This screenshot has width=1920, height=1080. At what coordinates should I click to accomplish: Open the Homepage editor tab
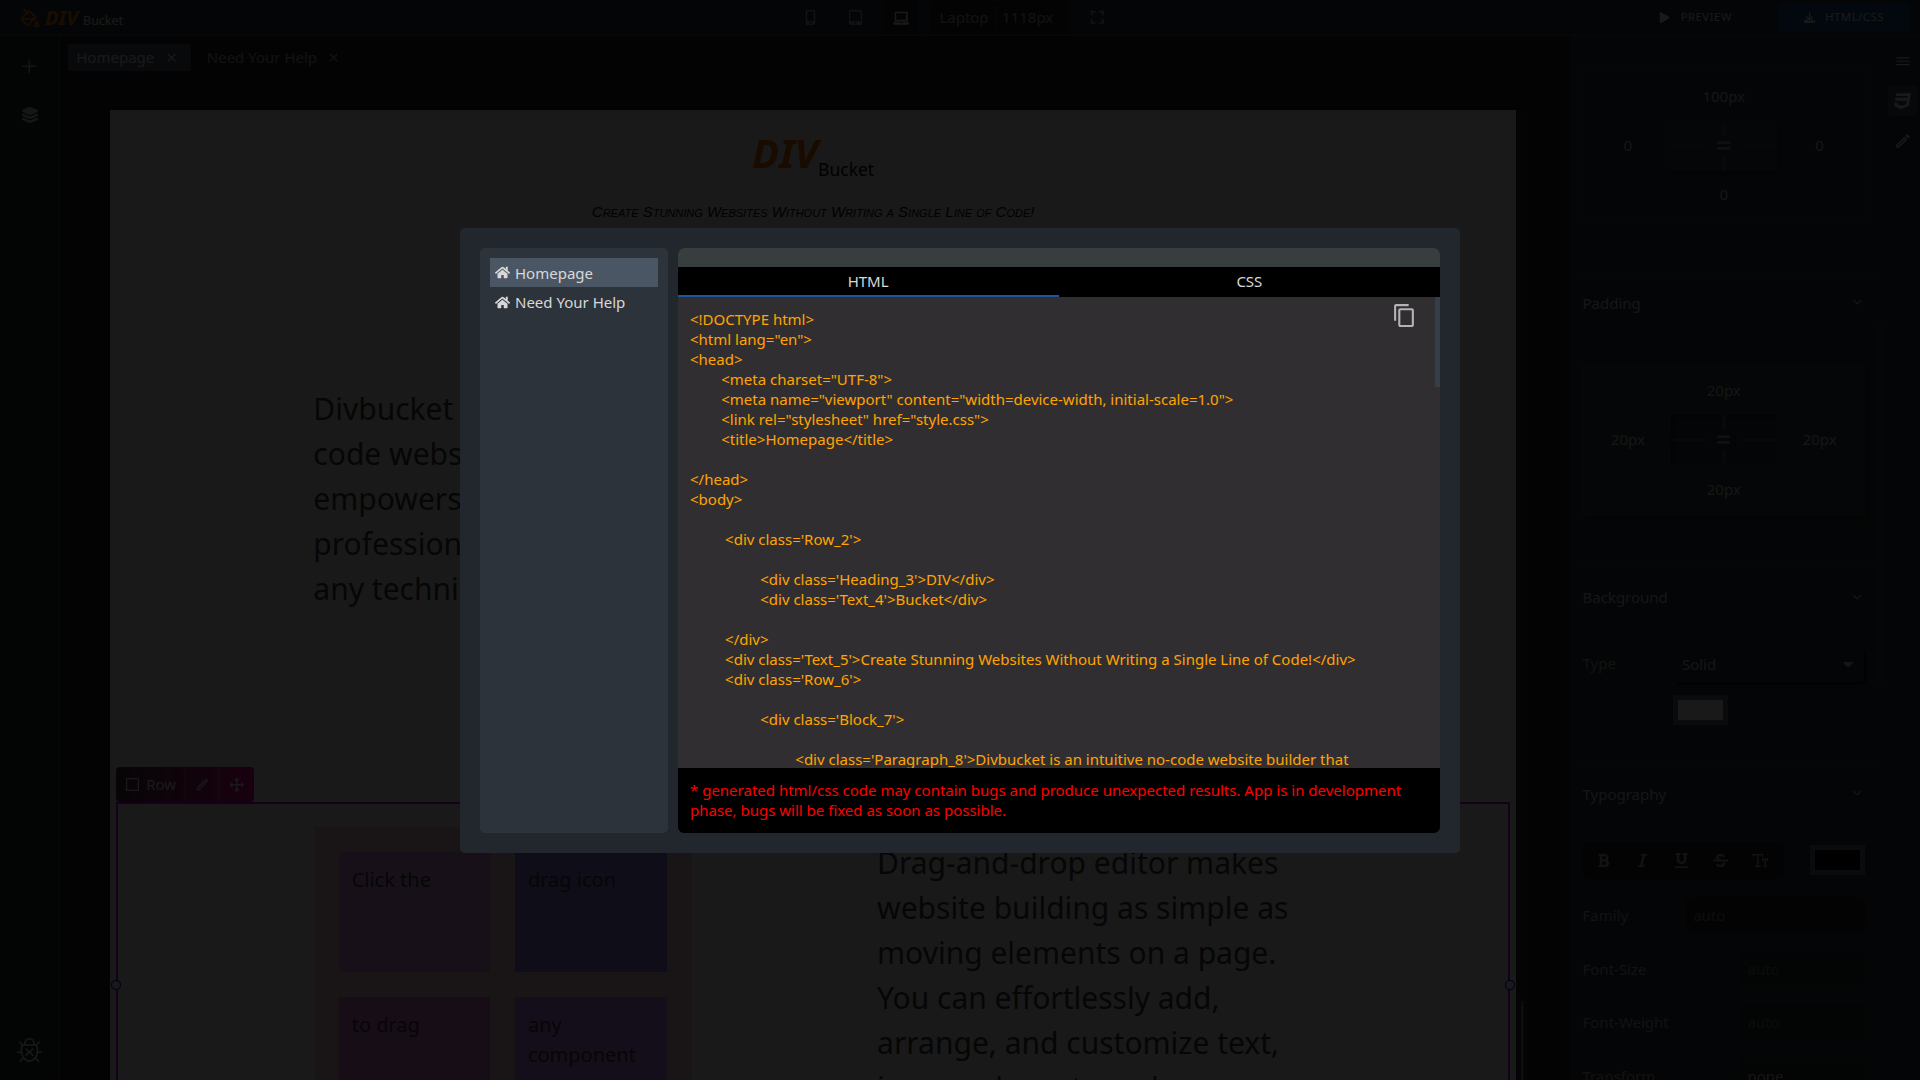(115, 58)
